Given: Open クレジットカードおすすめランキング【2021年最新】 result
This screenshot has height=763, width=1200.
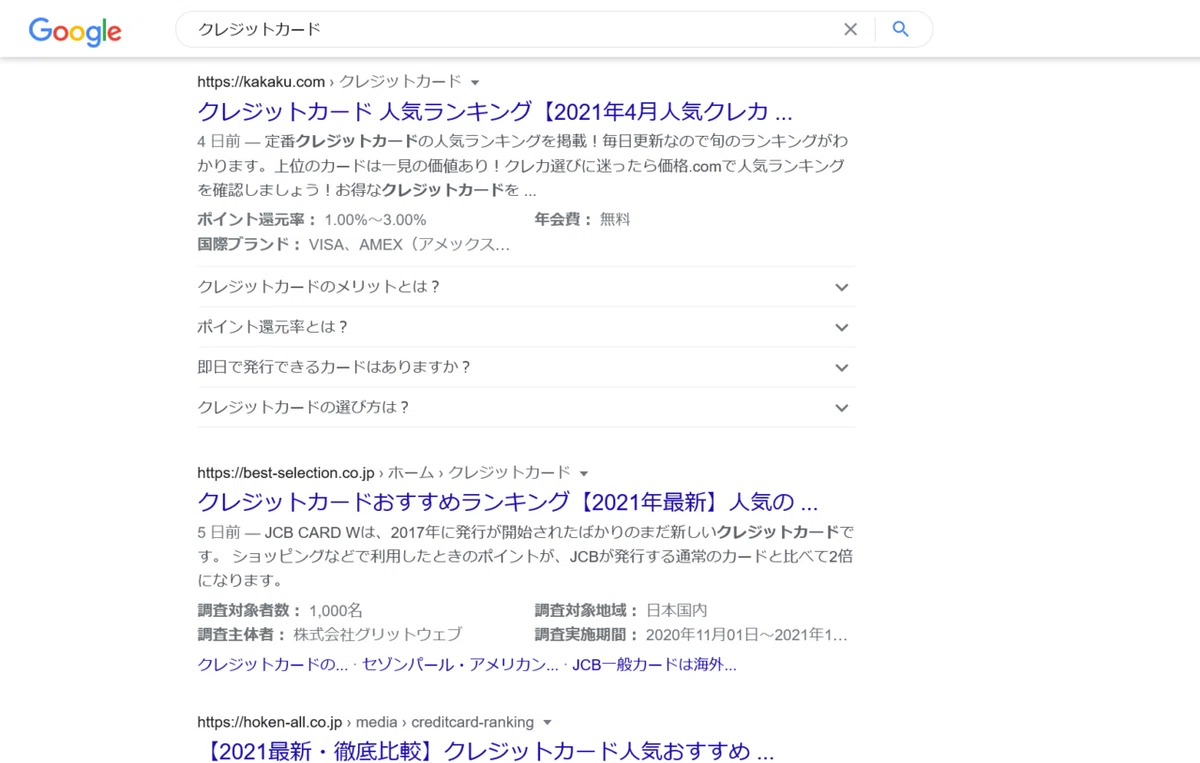Looking at the screenshot, I should click(x=508, y=501).
